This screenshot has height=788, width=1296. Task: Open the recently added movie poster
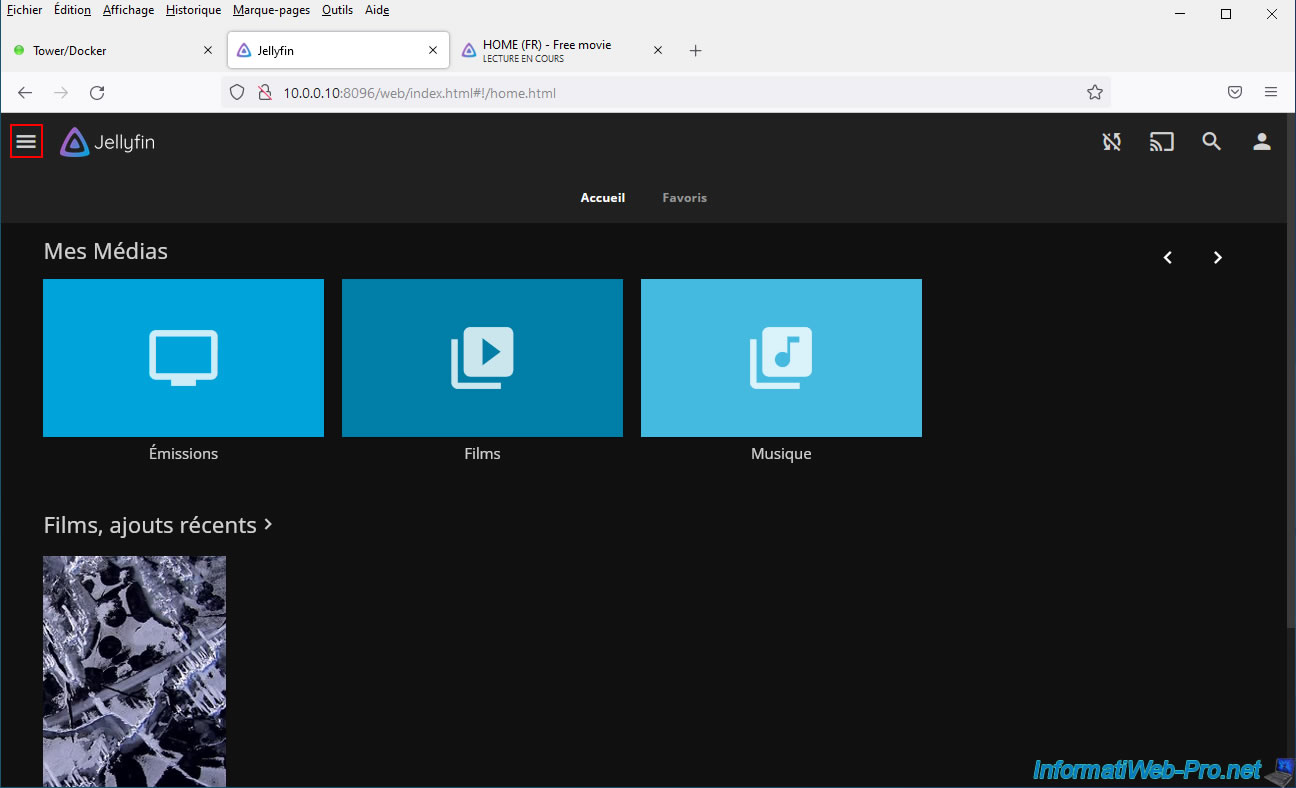[x=134, y=670]
